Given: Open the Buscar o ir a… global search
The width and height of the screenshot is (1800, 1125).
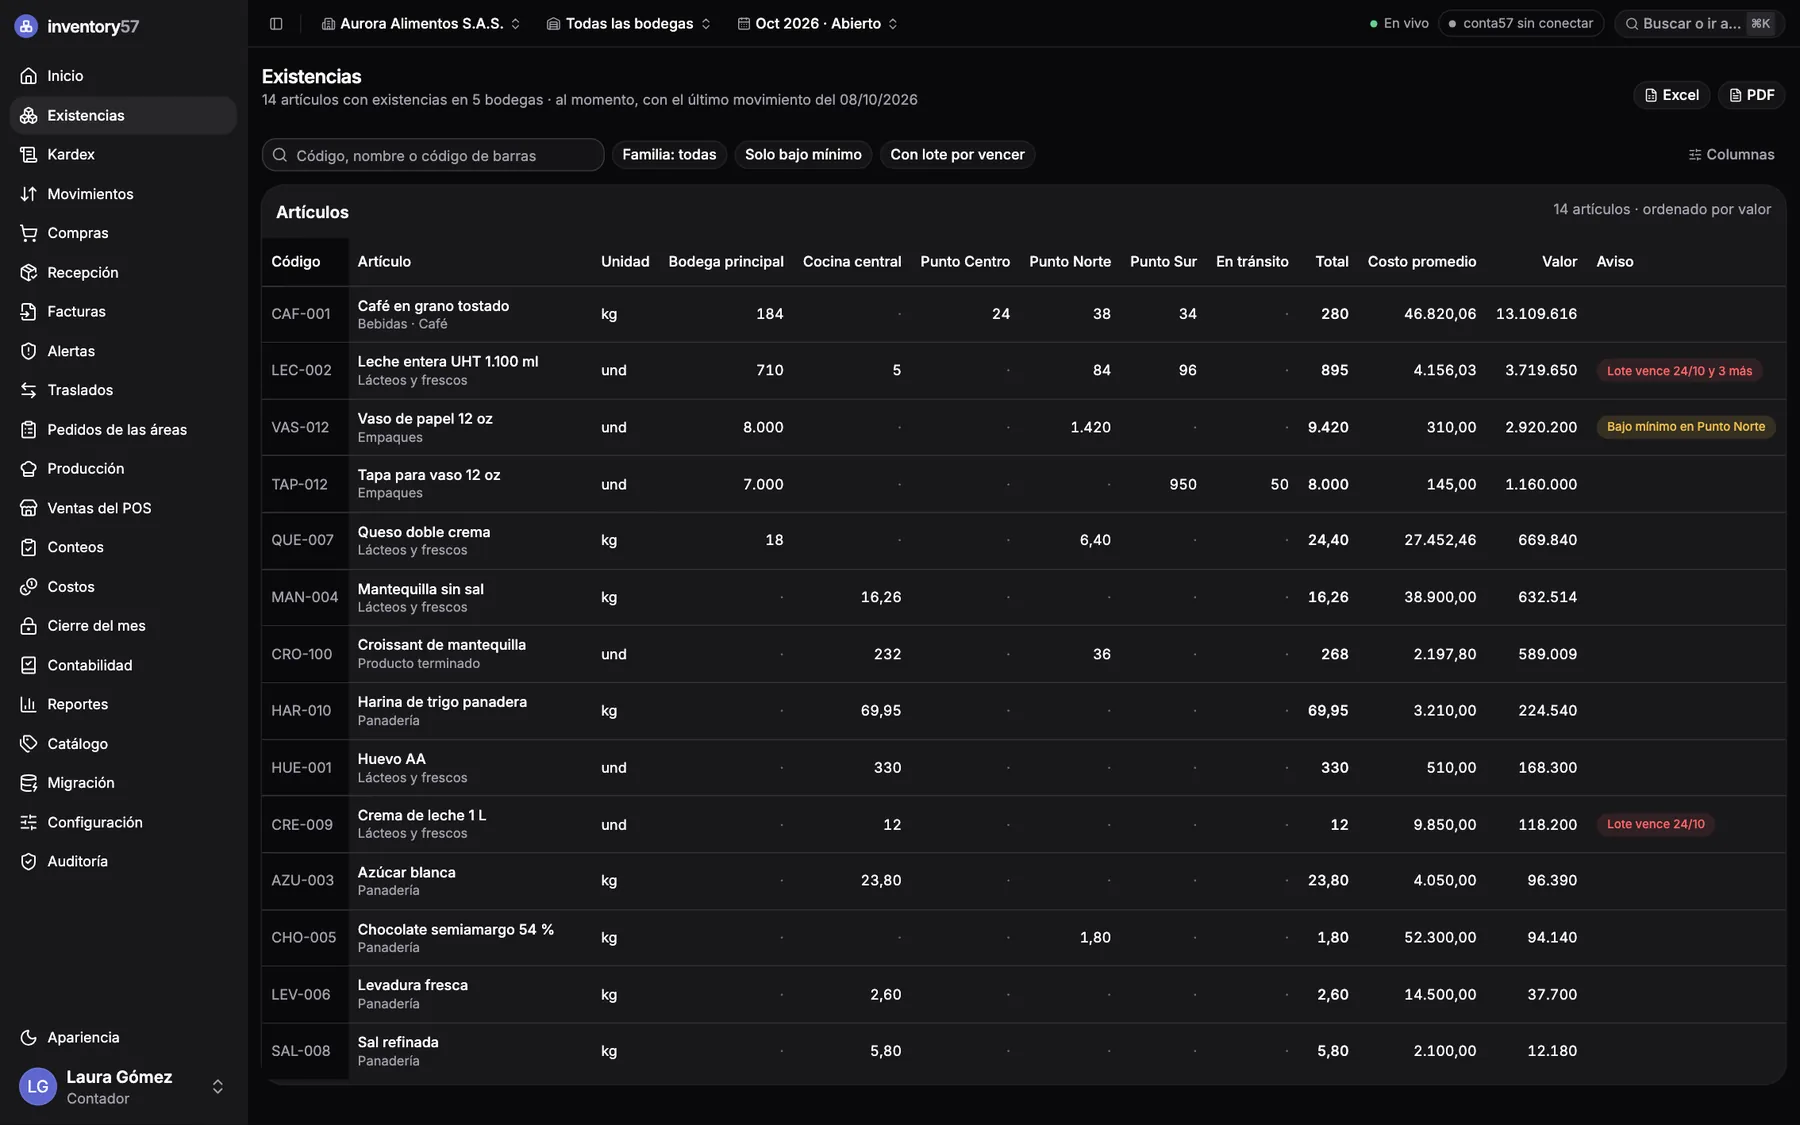Looking at the screenshot, I should pyautogui.click(x=1700, y=23).
